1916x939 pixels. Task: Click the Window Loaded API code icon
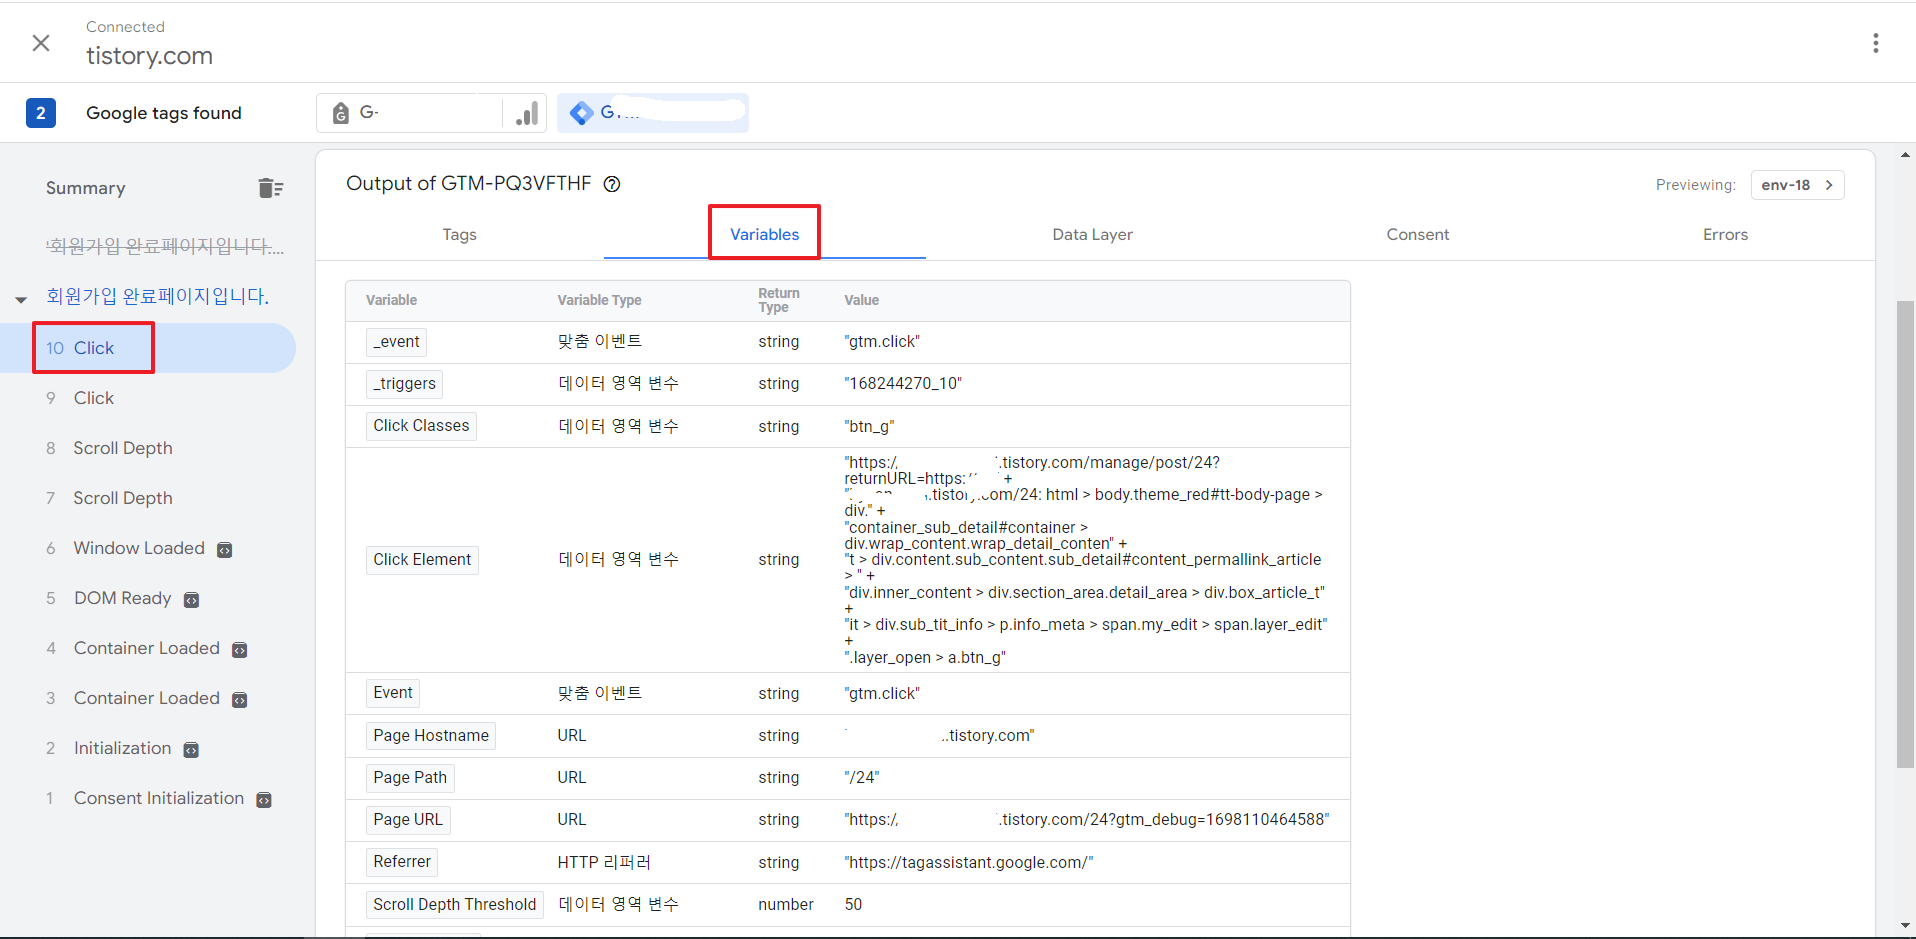225,550
